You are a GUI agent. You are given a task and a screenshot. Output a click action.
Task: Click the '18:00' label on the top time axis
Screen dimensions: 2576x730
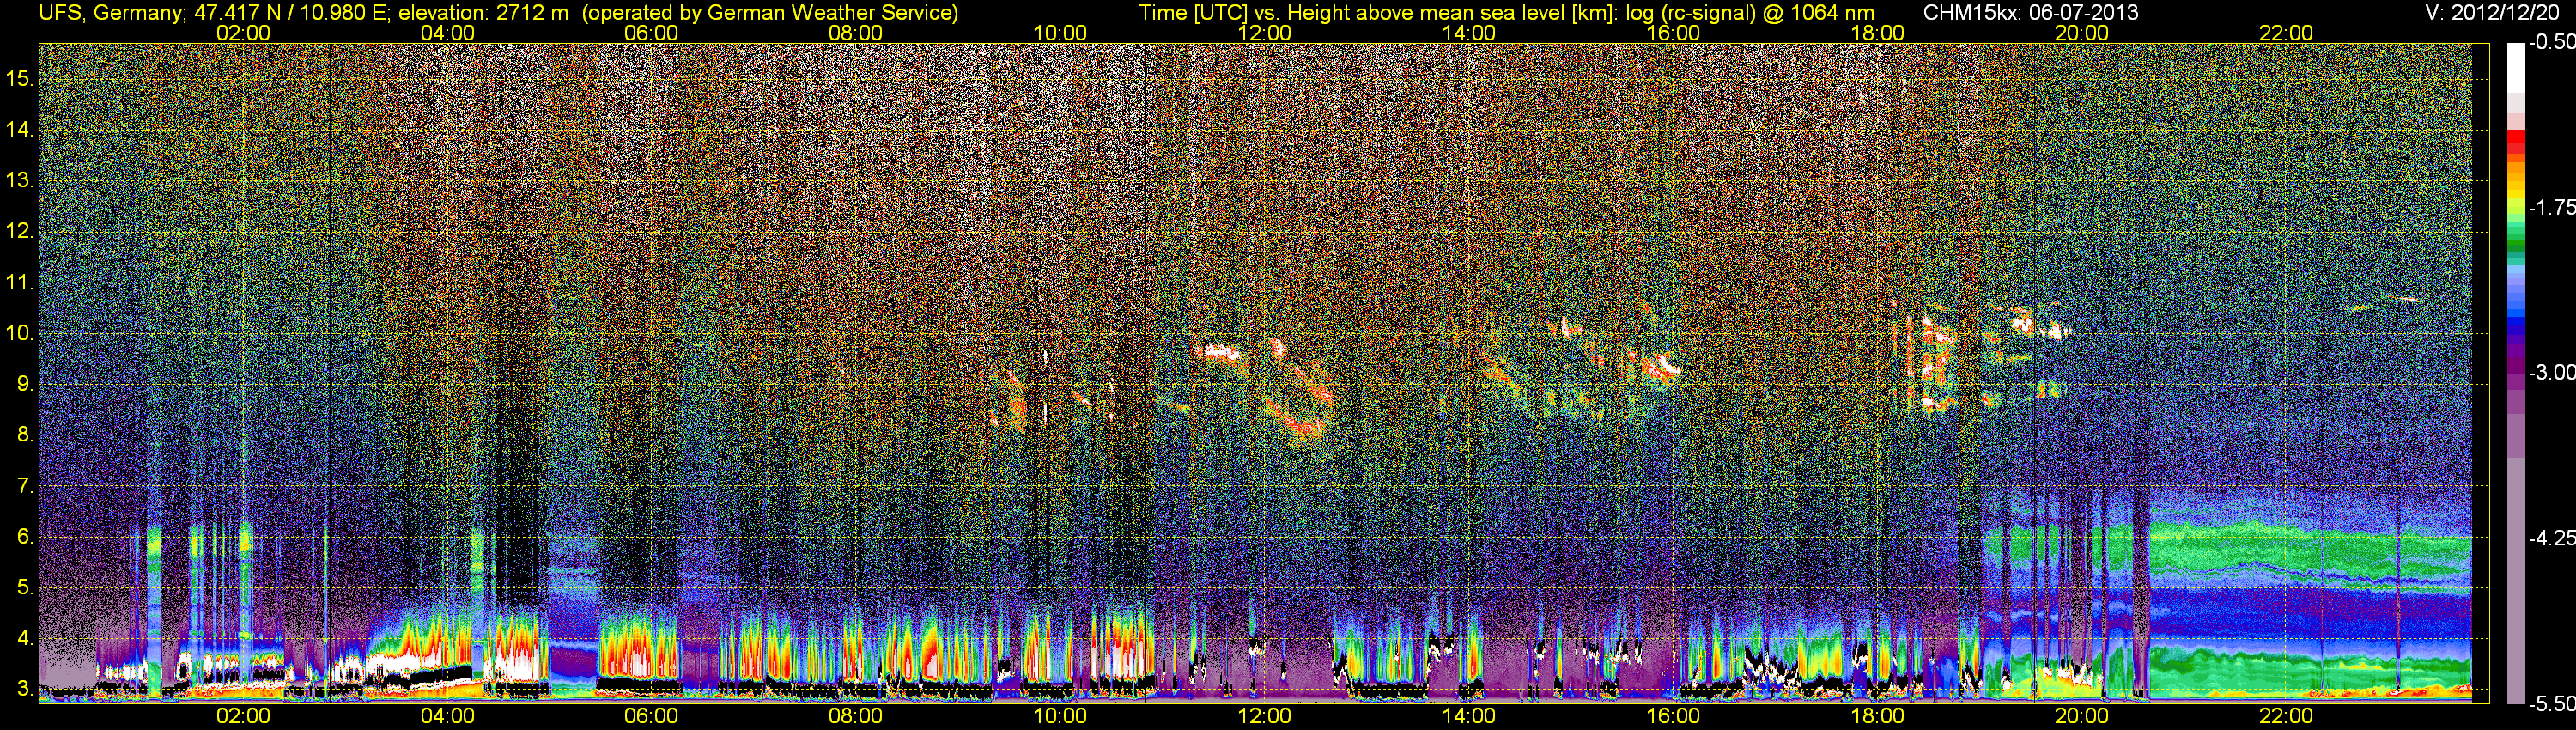point(1877,33)
